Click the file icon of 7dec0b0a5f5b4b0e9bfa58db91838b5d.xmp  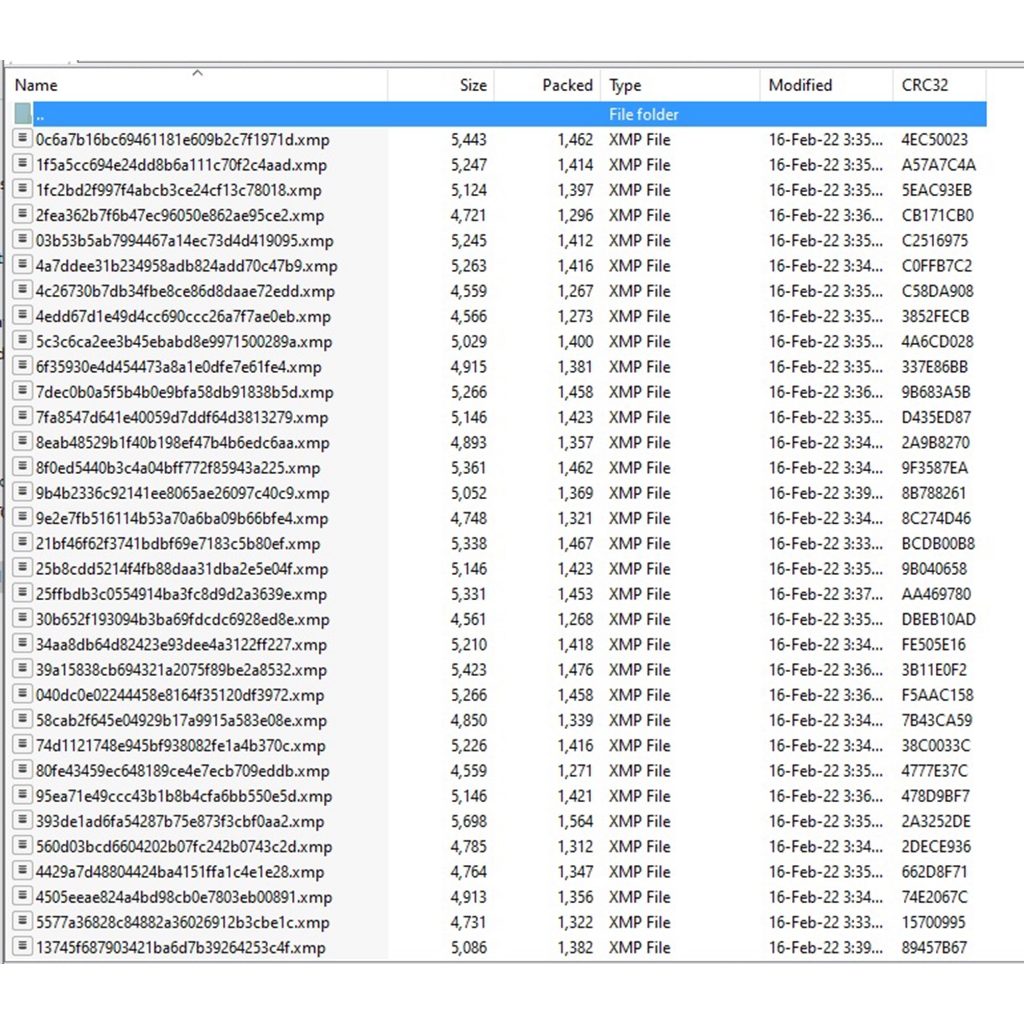(x=23, y=392)
